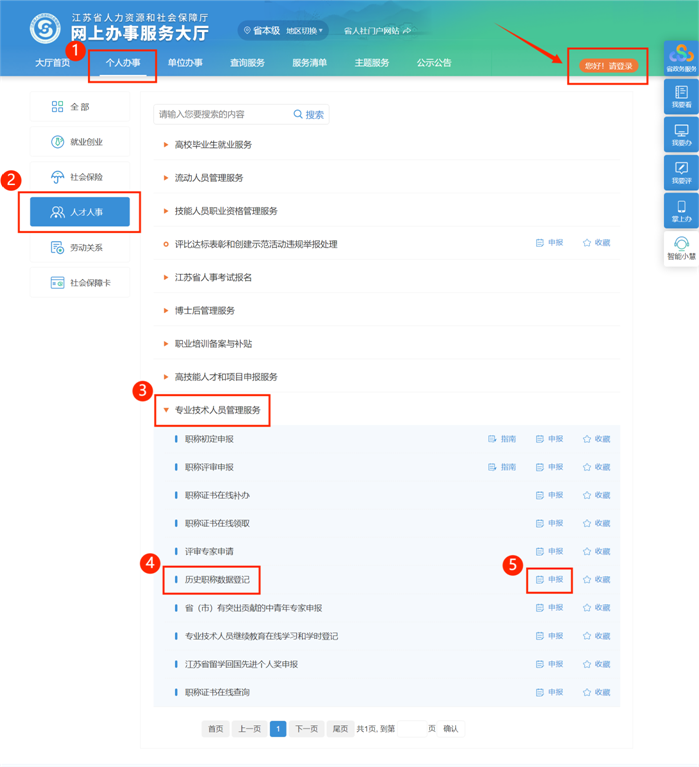Switch to 服务清单 tab
This screenshot has width=699, height=767.
310,63
